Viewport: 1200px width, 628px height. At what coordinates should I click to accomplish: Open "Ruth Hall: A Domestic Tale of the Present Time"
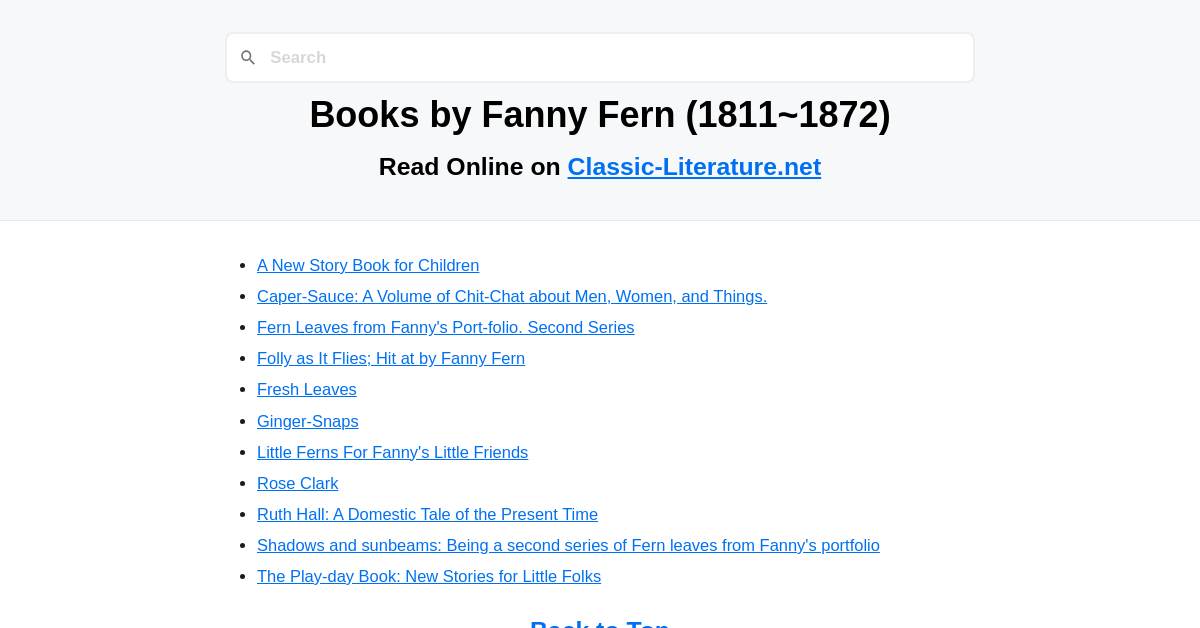(427, 514)
